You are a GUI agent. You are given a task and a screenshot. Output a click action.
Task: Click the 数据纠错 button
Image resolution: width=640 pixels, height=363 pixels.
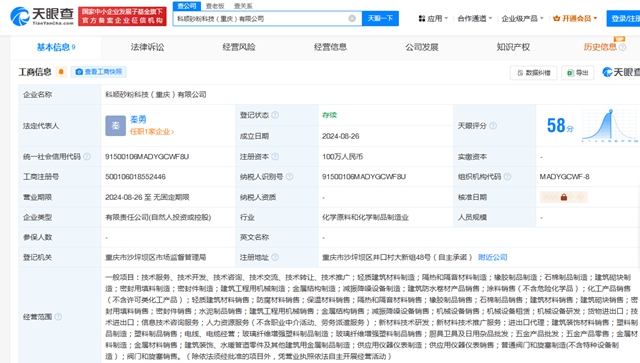point(533,73)
